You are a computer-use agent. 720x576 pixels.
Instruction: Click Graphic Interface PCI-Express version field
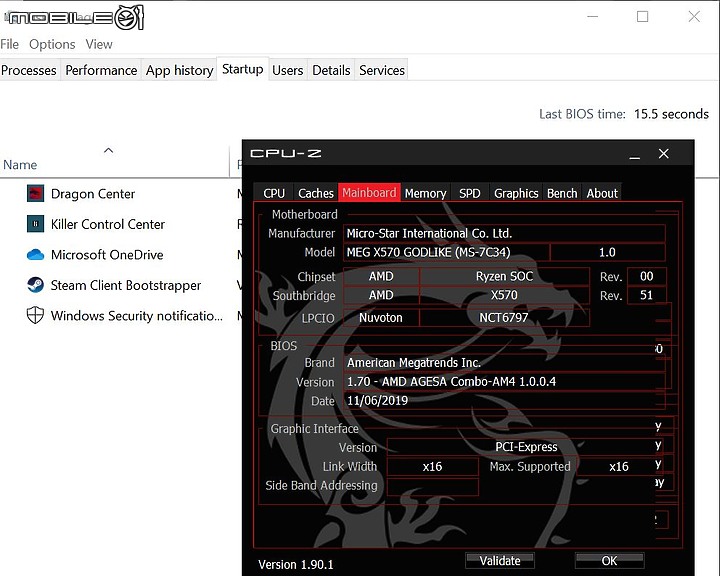click(526, 447)
